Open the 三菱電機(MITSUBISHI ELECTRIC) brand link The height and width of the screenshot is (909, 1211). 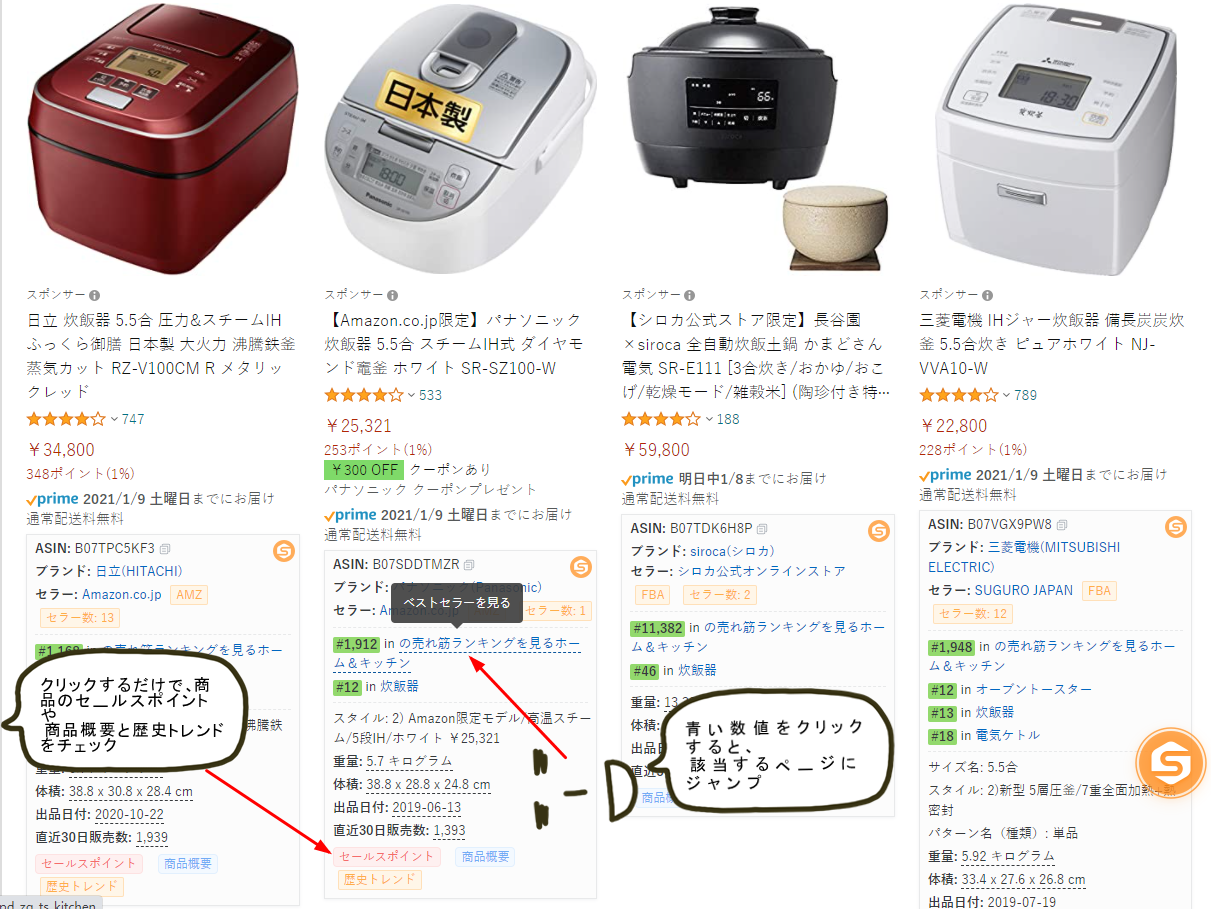(1024, 557)
